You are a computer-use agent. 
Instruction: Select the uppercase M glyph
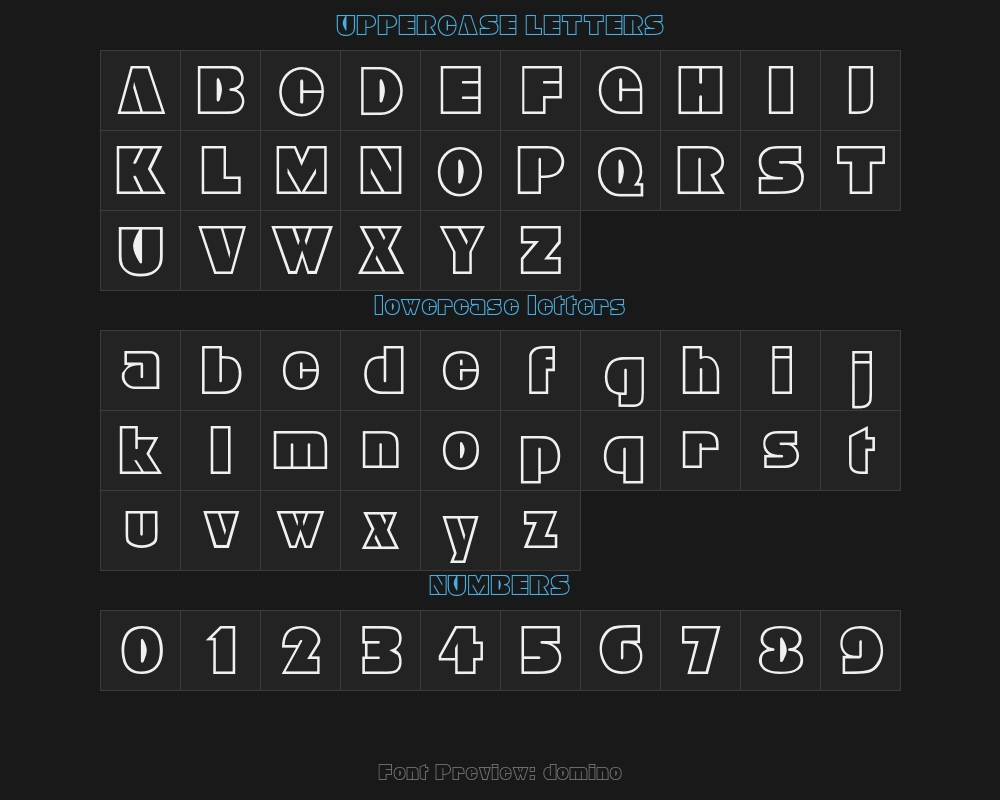tap(300, 170)
